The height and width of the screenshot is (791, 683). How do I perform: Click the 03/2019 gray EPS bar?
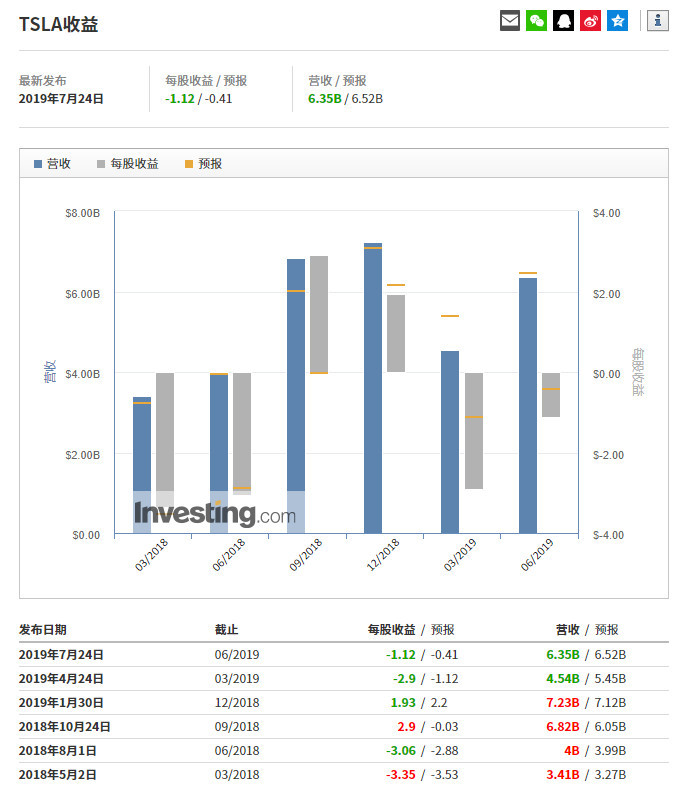(474, 431)
